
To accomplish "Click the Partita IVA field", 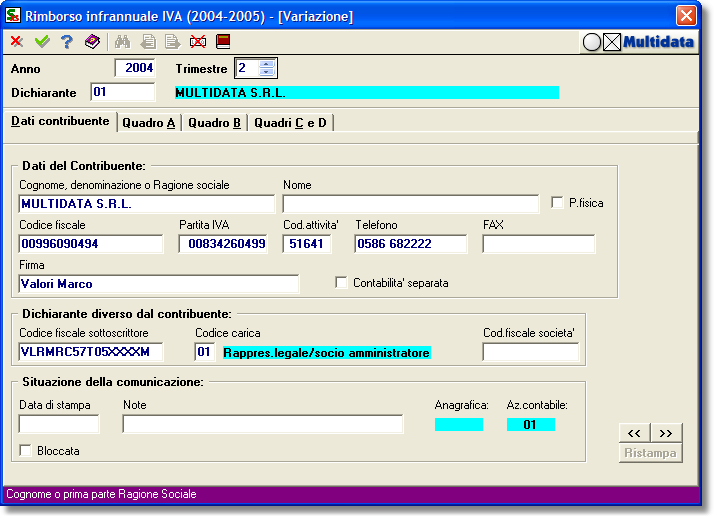I will click(223, 244).
